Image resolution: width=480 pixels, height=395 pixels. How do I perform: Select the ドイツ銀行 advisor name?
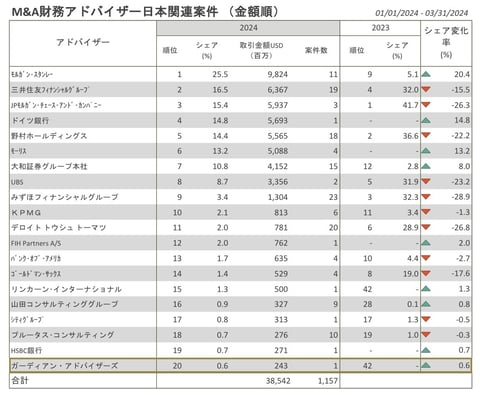coord(30,120)
